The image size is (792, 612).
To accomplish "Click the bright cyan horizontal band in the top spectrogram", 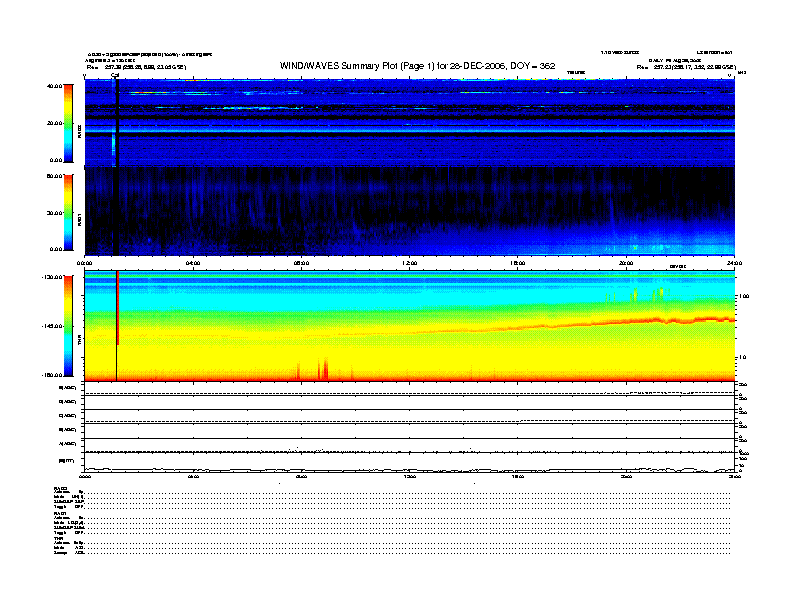I will [410, 130].
